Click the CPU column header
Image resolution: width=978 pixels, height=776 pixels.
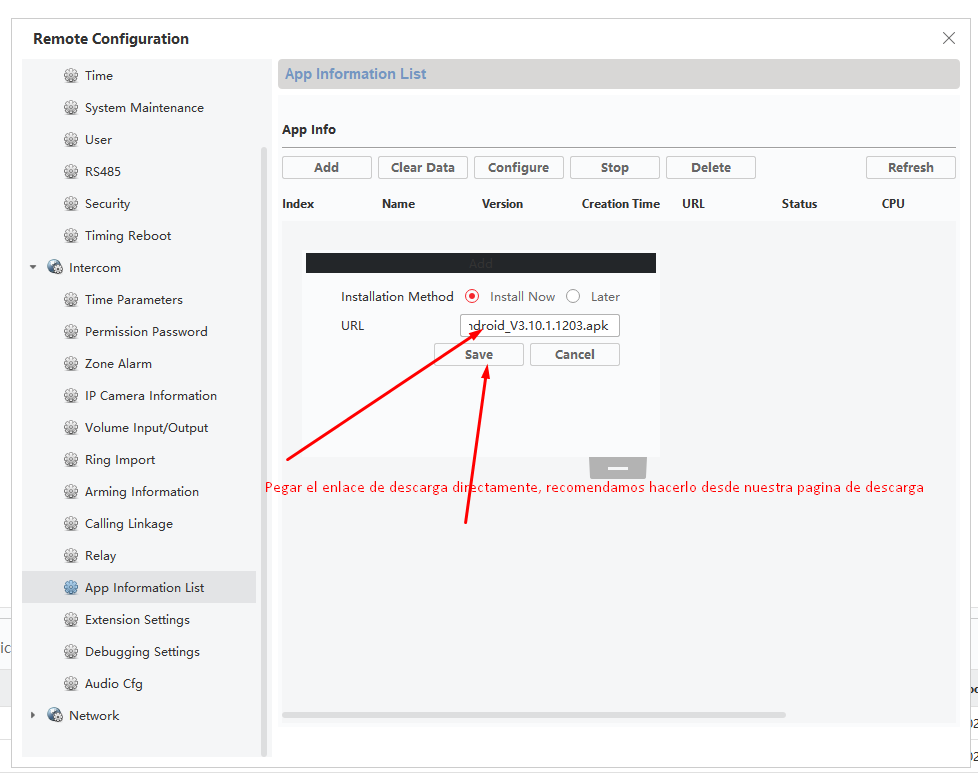click(893, 203)
